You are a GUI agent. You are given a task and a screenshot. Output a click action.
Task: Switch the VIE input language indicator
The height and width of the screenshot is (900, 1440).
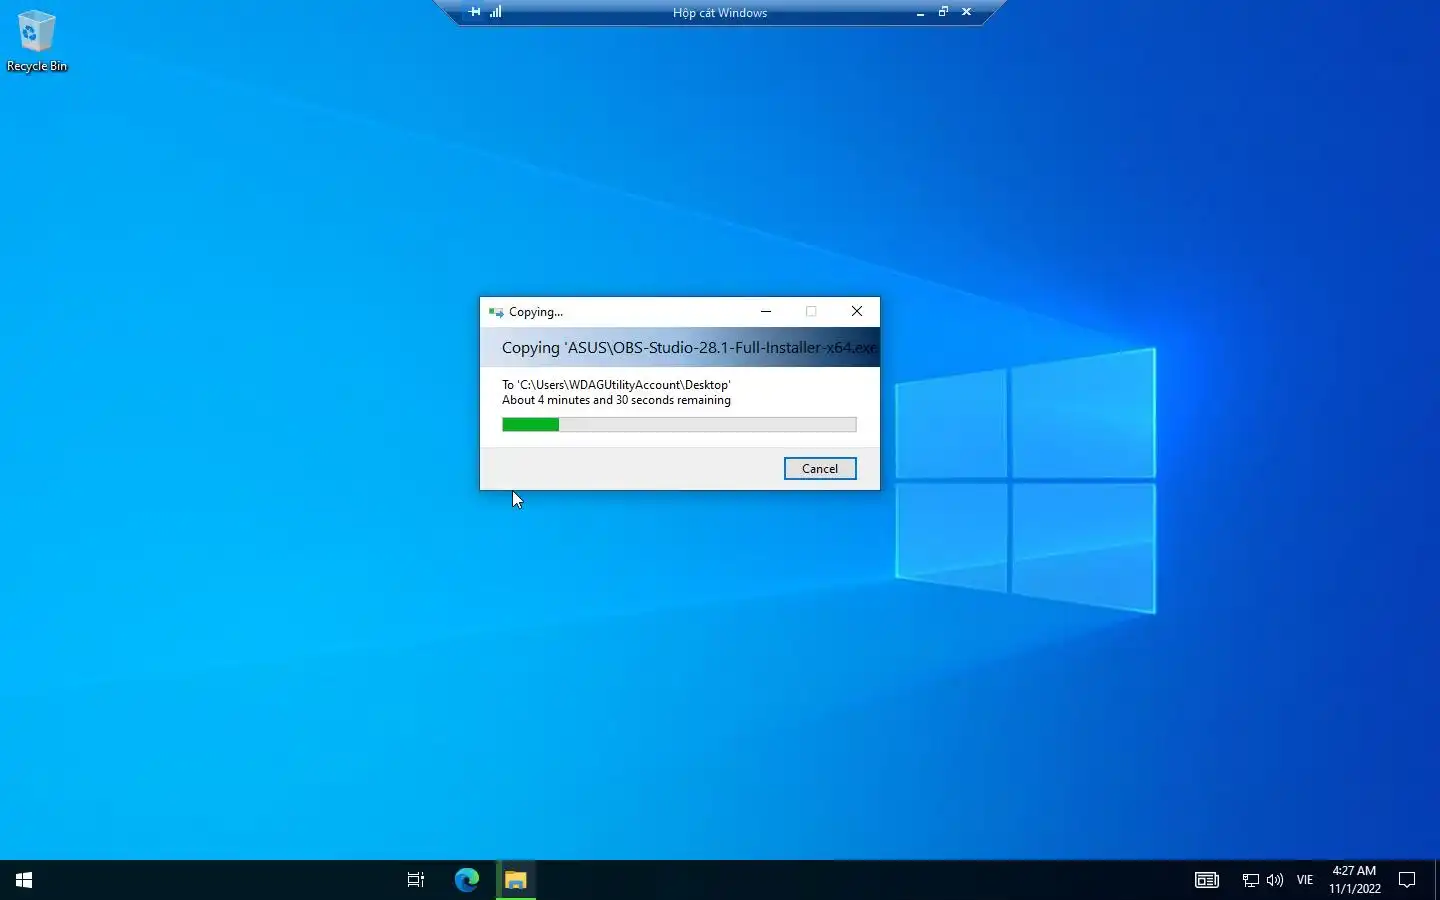(1305, 880)
